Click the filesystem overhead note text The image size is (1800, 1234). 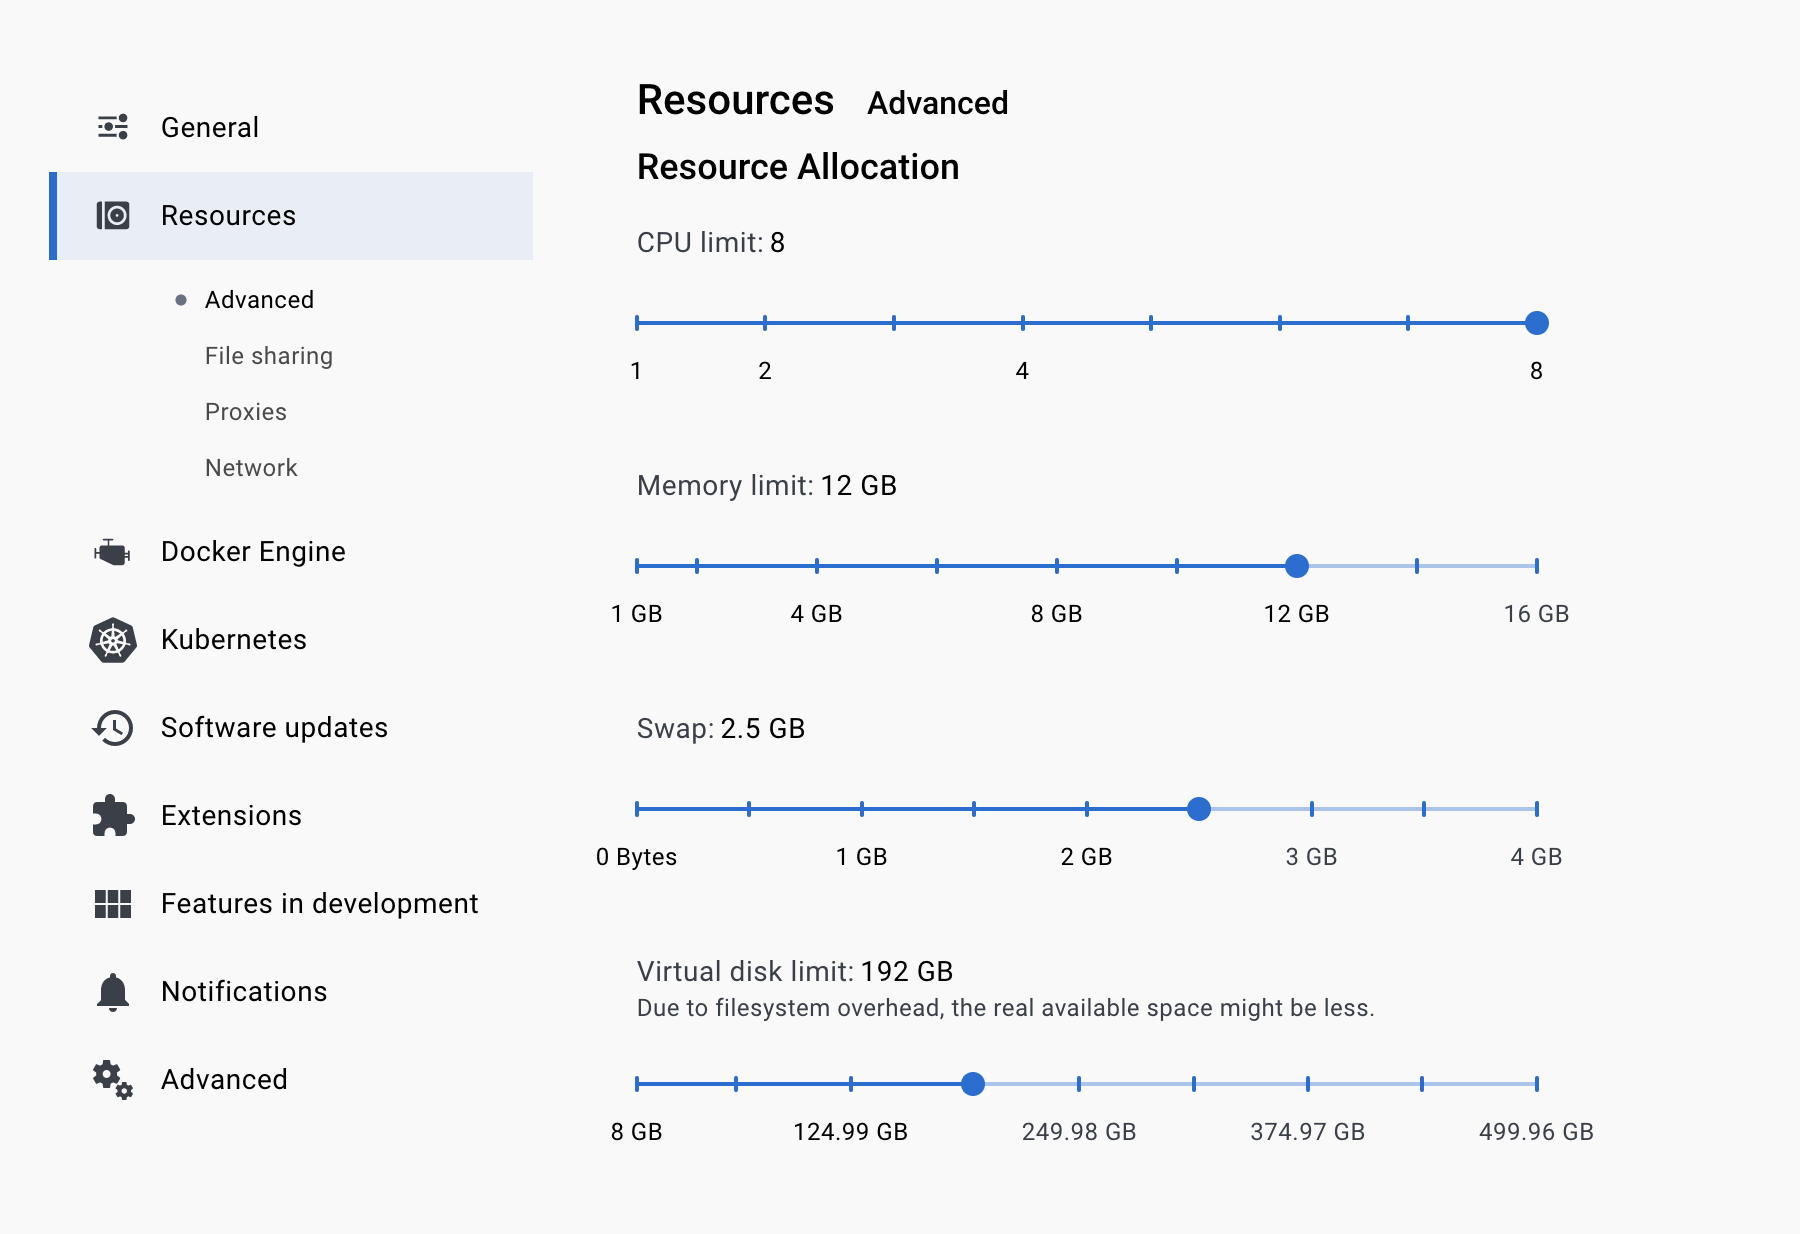[x=1006, y=1008]
